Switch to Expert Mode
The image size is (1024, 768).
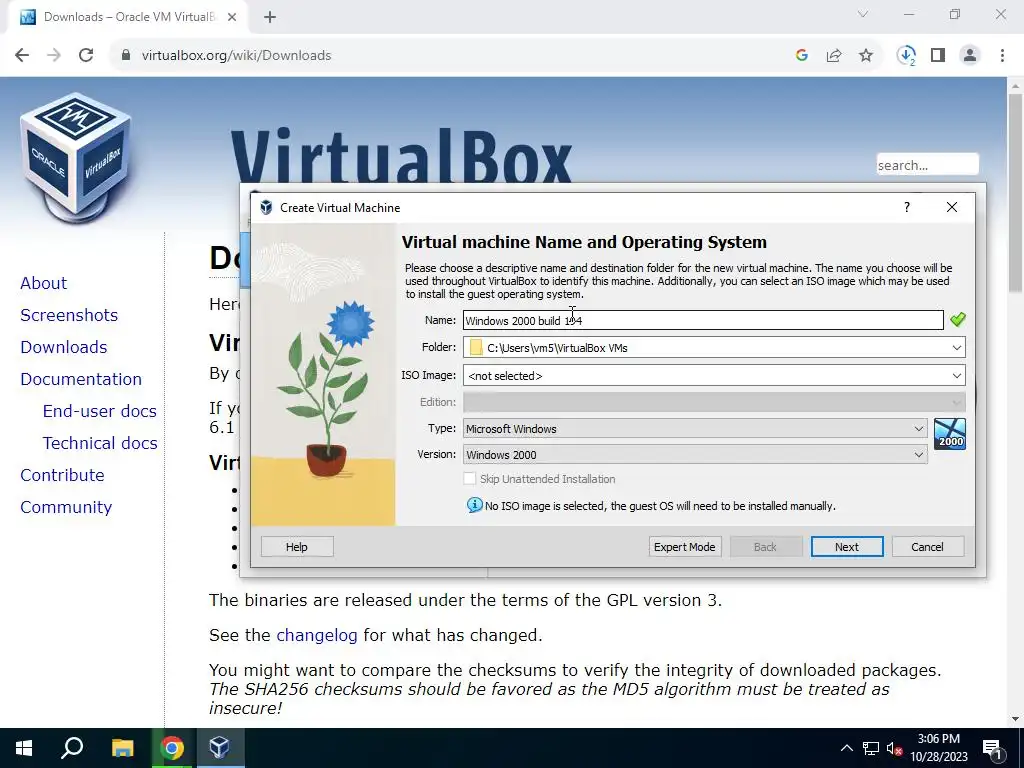(684, 547)
